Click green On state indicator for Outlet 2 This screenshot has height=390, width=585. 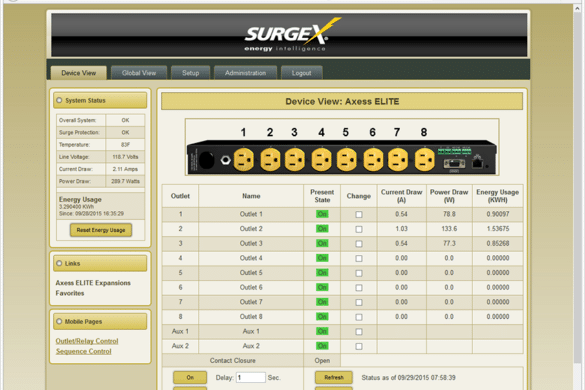322,229
